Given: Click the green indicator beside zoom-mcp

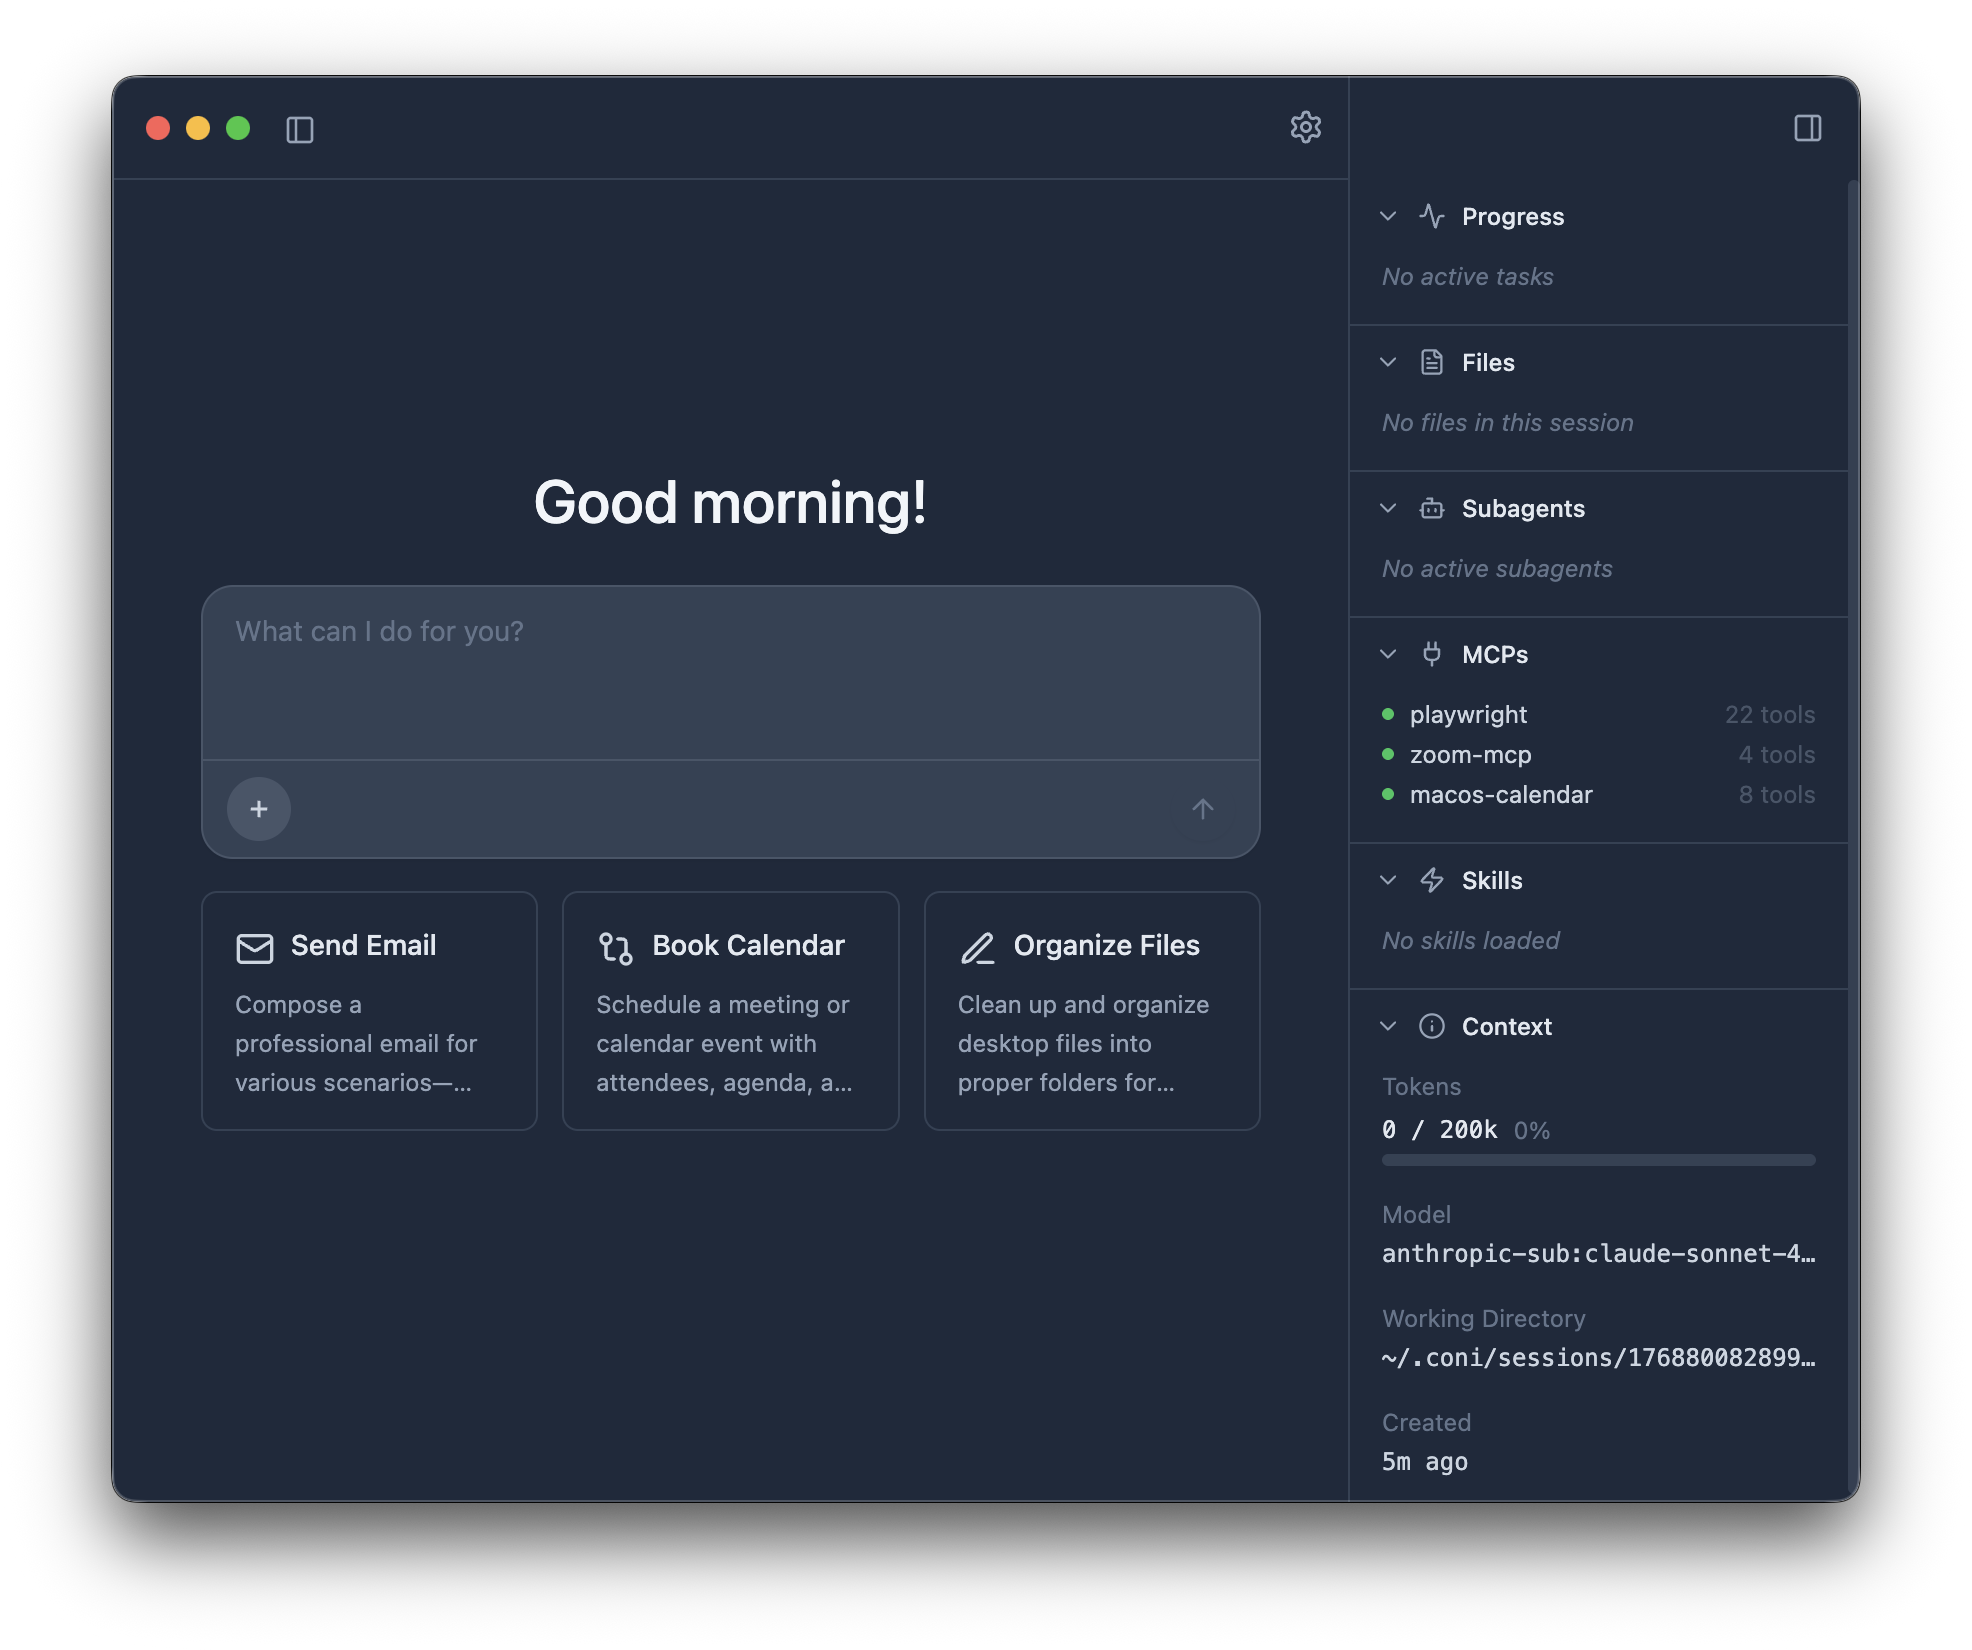Looking at the screenshot, I should [1388, 754].
